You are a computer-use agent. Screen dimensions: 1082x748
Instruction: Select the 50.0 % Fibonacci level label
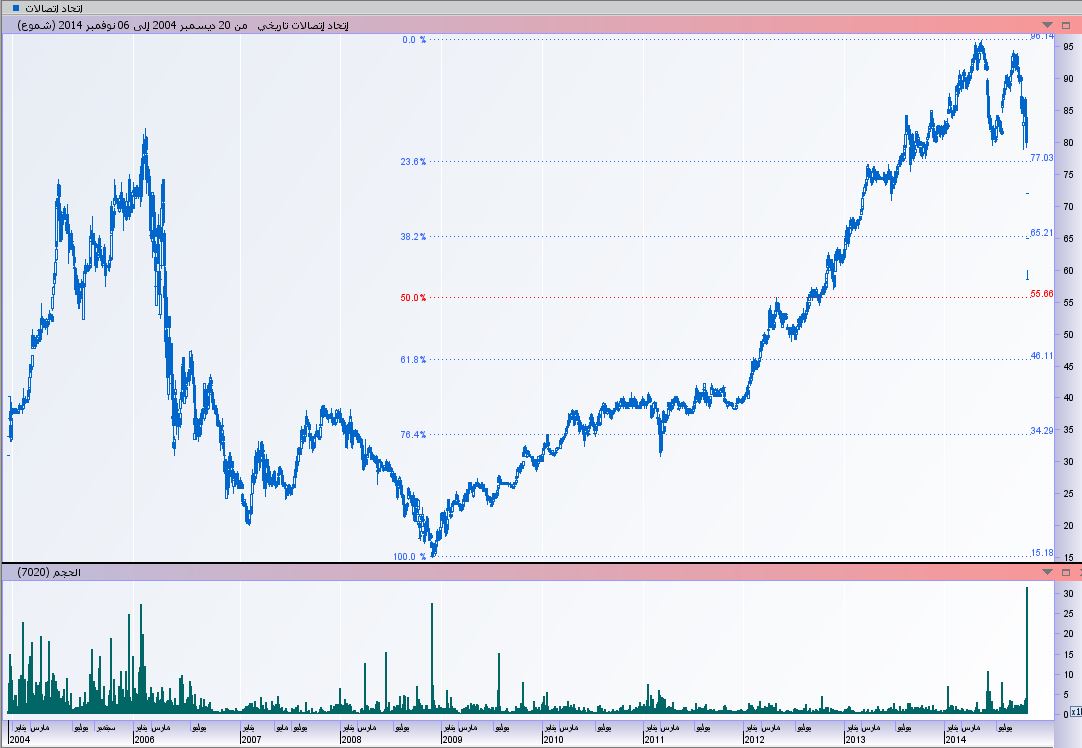click(413, 298)
